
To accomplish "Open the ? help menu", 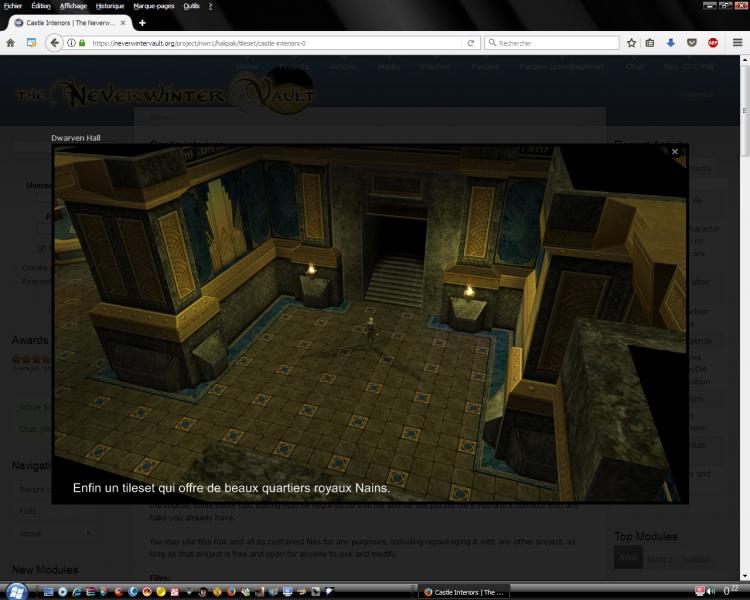I will [210, 6].
